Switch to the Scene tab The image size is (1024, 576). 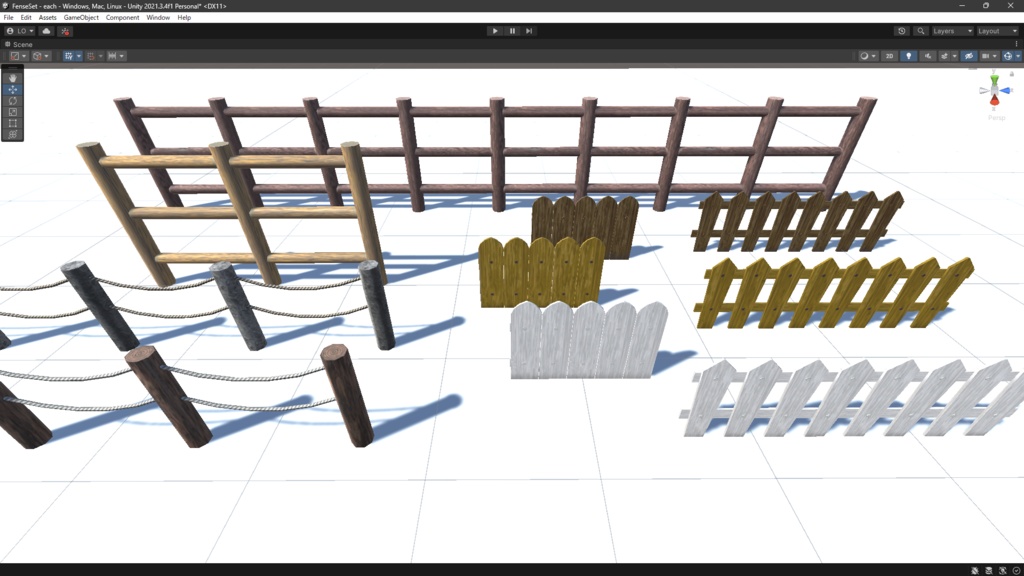(19, 44)
